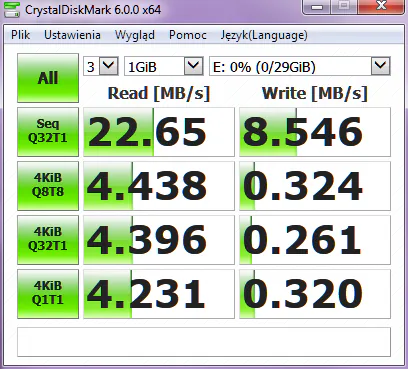Viewport: 408px width, 369px height.
Task: Click the 4KiB Q1T1 read result 4.231
Action: tap(159, 294)
